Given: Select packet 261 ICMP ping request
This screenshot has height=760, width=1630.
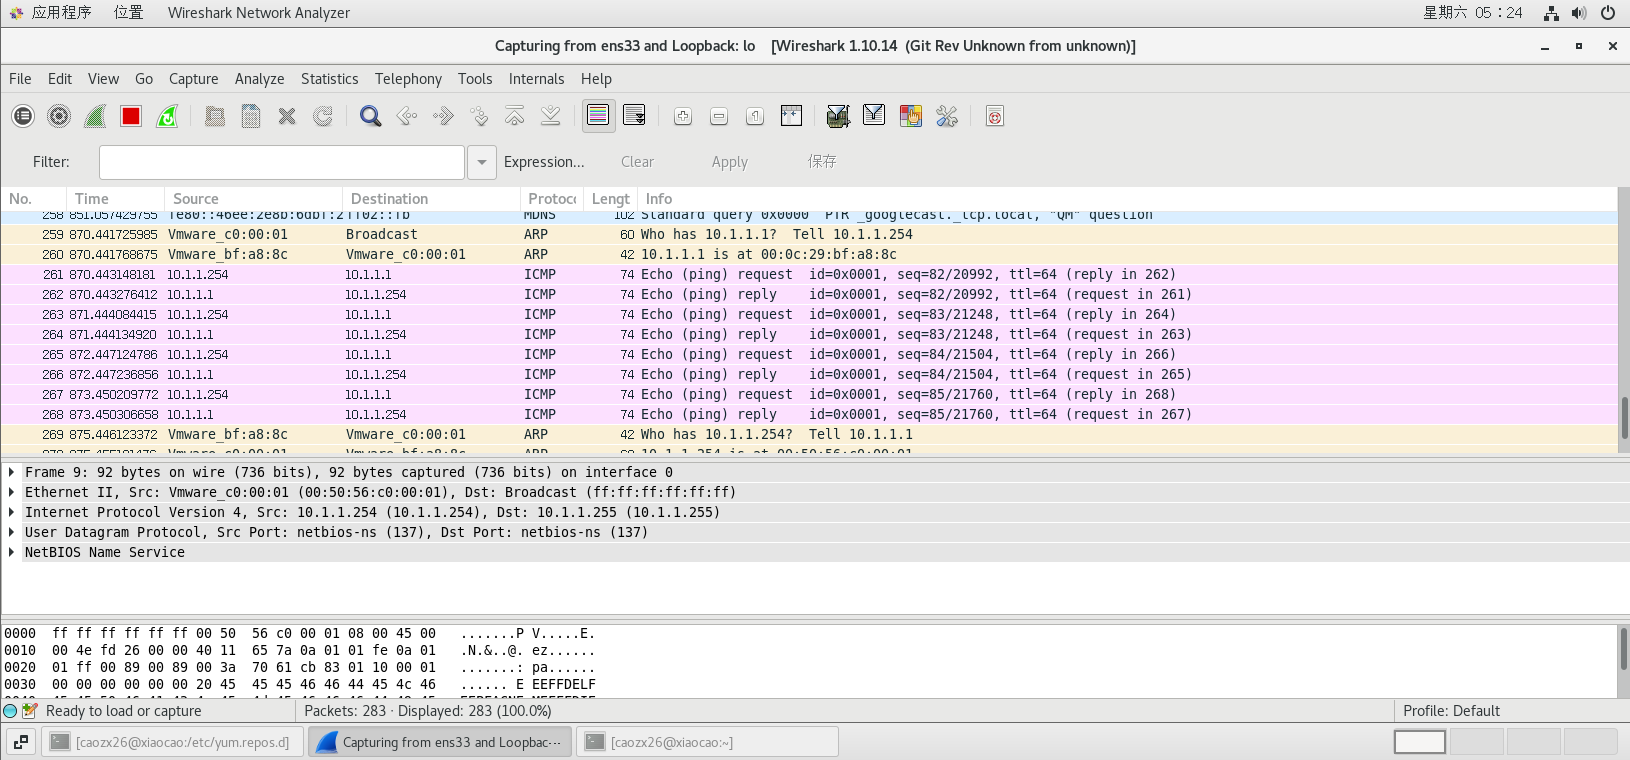Looking at the screenshot, I should point(809,274).
